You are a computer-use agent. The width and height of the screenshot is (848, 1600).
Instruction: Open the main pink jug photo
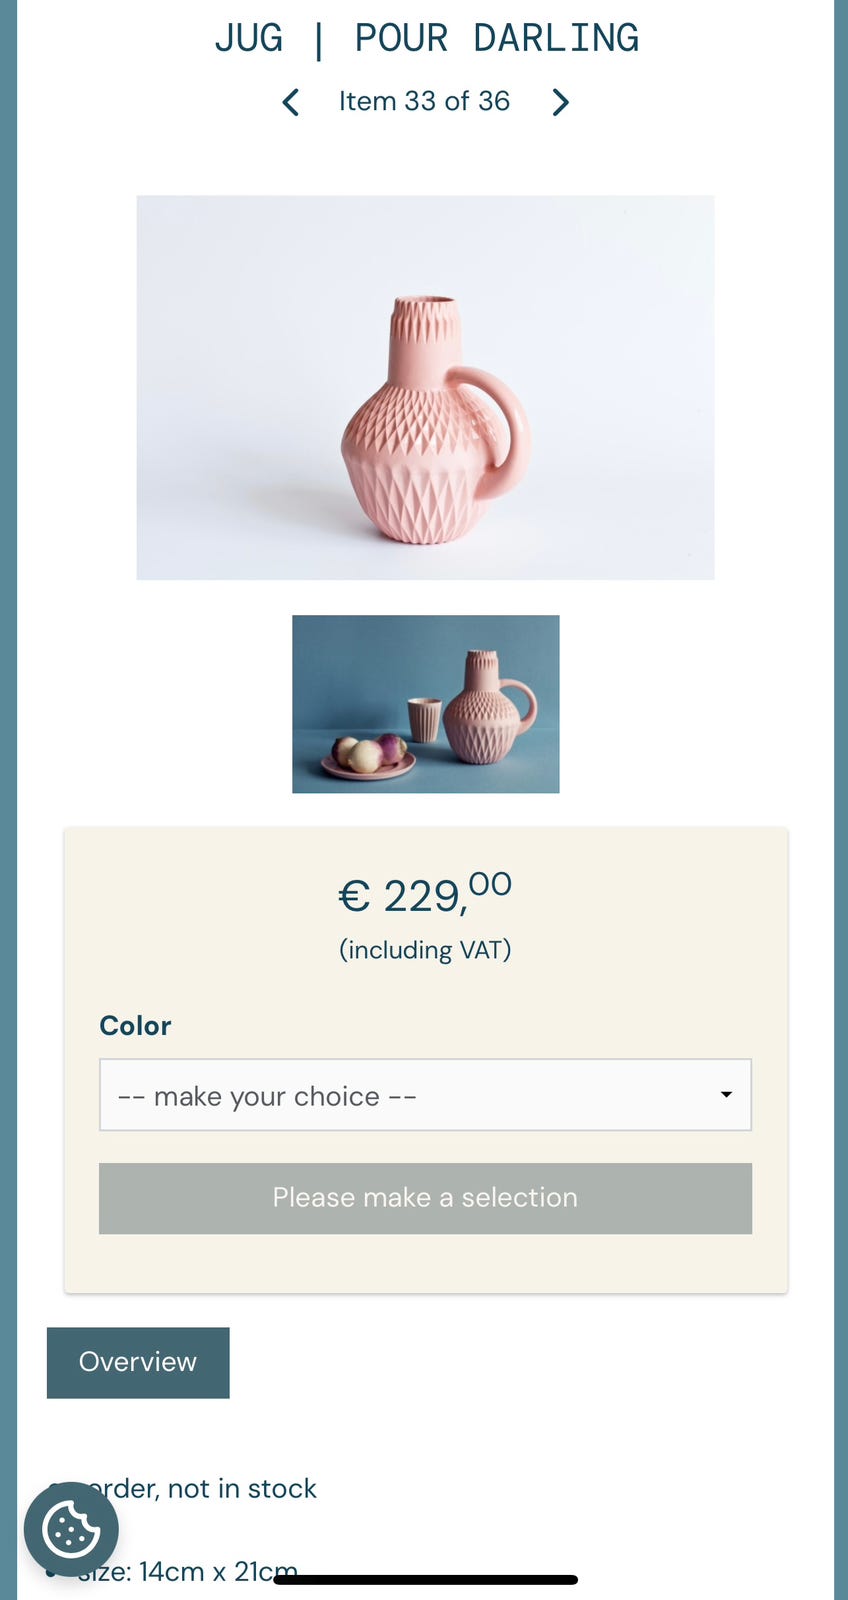pyautogui.click(x=425, y=387)
